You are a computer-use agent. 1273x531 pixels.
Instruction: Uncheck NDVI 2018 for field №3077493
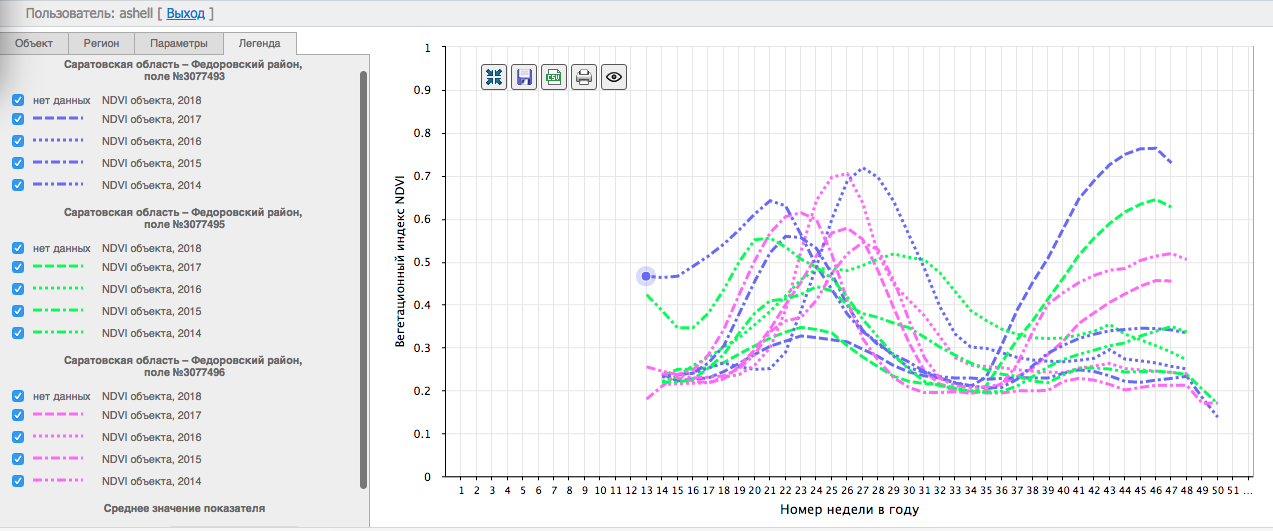pos(18,100)
